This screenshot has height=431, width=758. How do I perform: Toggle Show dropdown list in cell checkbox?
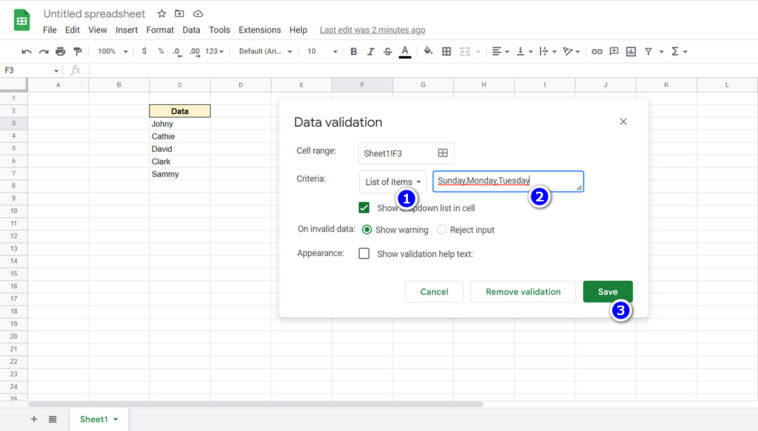pyautogui.click(x=365, y=208)
